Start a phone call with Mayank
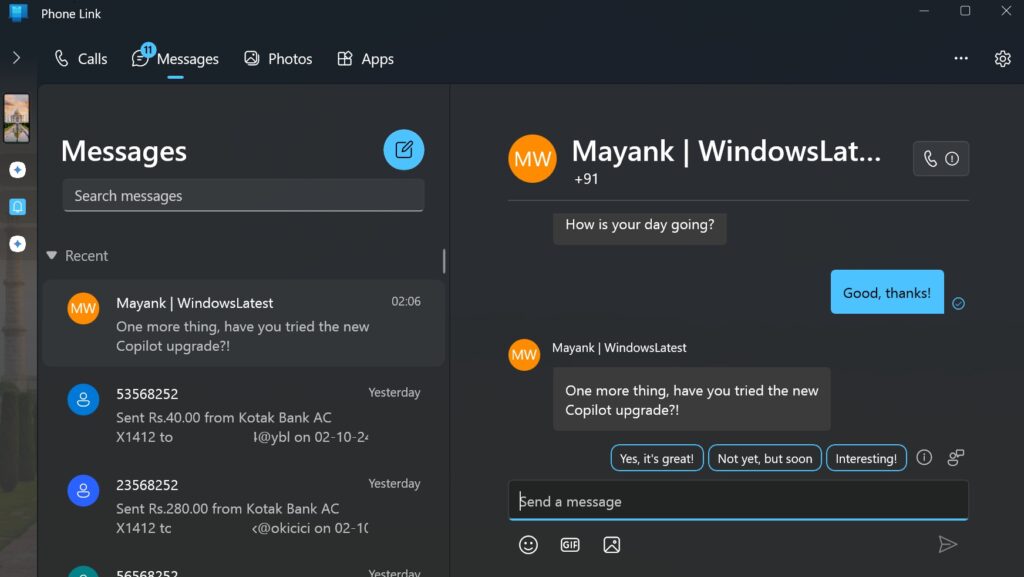Screen dimensions: 1024x577 929,158
